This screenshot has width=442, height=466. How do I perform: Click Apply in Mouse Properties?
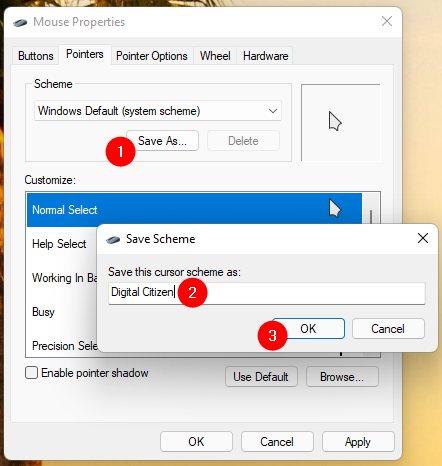[358, 442]
